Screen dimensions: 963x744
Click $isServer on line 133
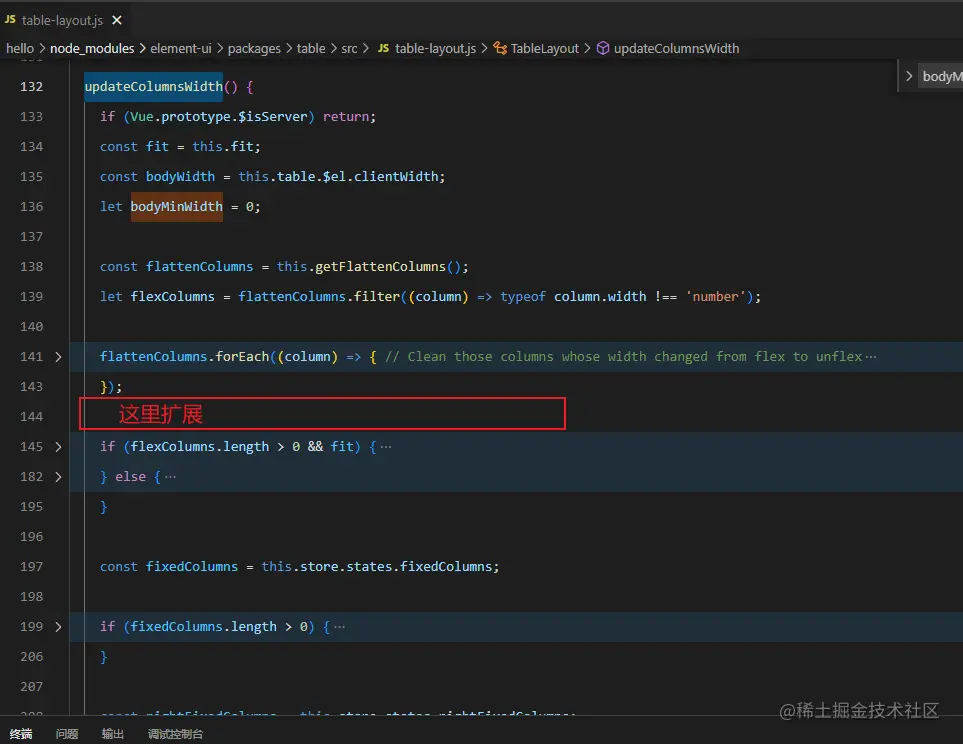273,117
